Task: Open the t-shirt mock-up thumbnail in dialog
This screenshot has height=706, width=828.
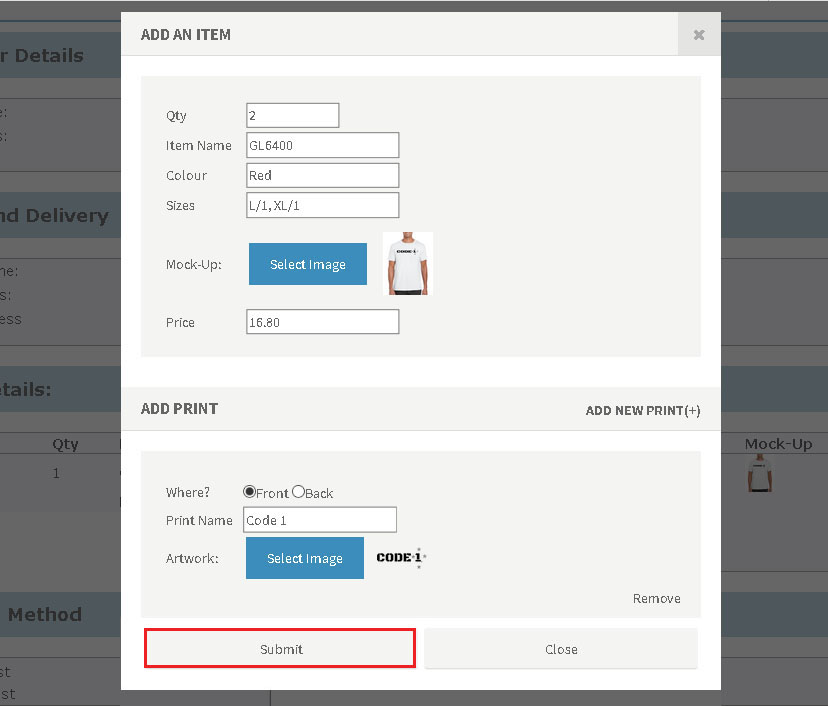Action: click(x=408, y=263)
